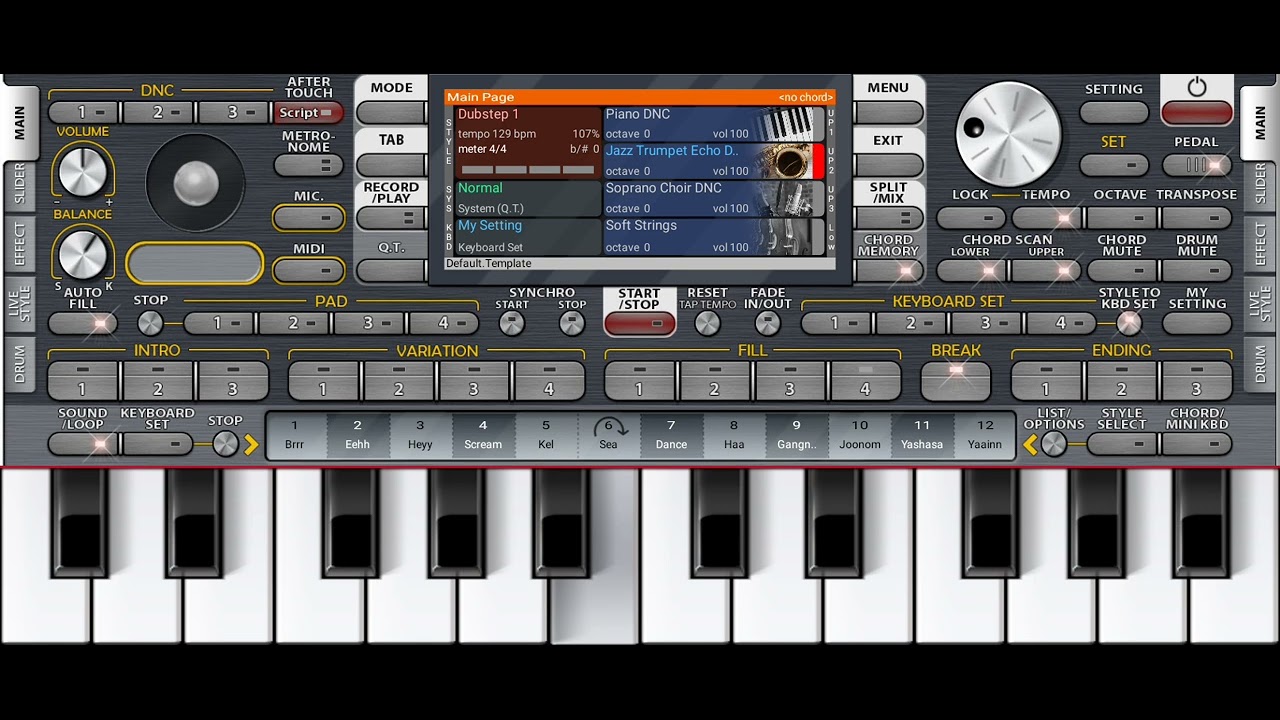Toggle the Lock button
The width and height of the screenshot is (1280, 720).
tap(971, 218)
